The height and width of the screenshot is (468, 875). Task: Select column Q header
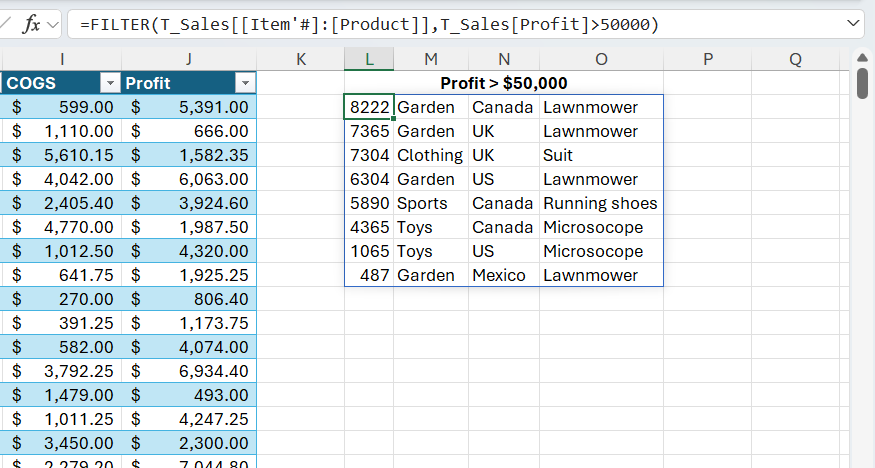coord(795,59)
